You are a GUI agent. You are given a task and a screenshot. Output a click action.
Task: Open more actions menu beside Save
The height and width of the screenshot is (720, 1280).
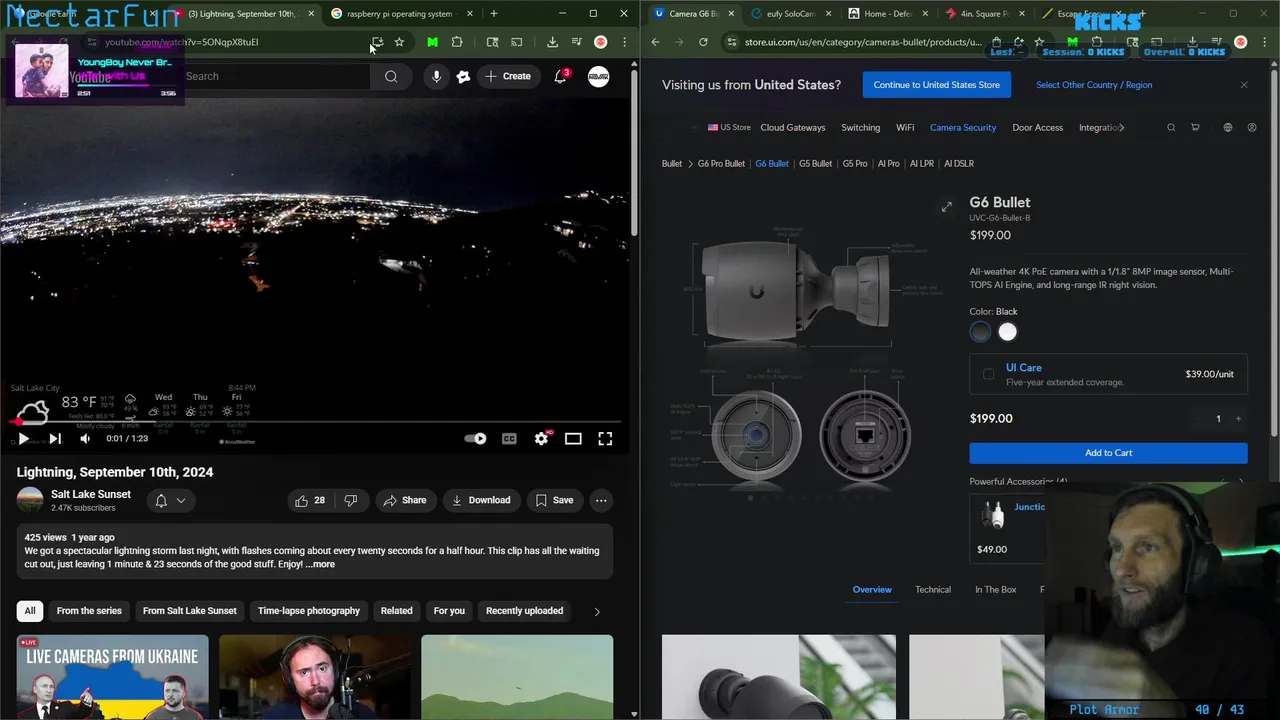[x=601, y=500]
